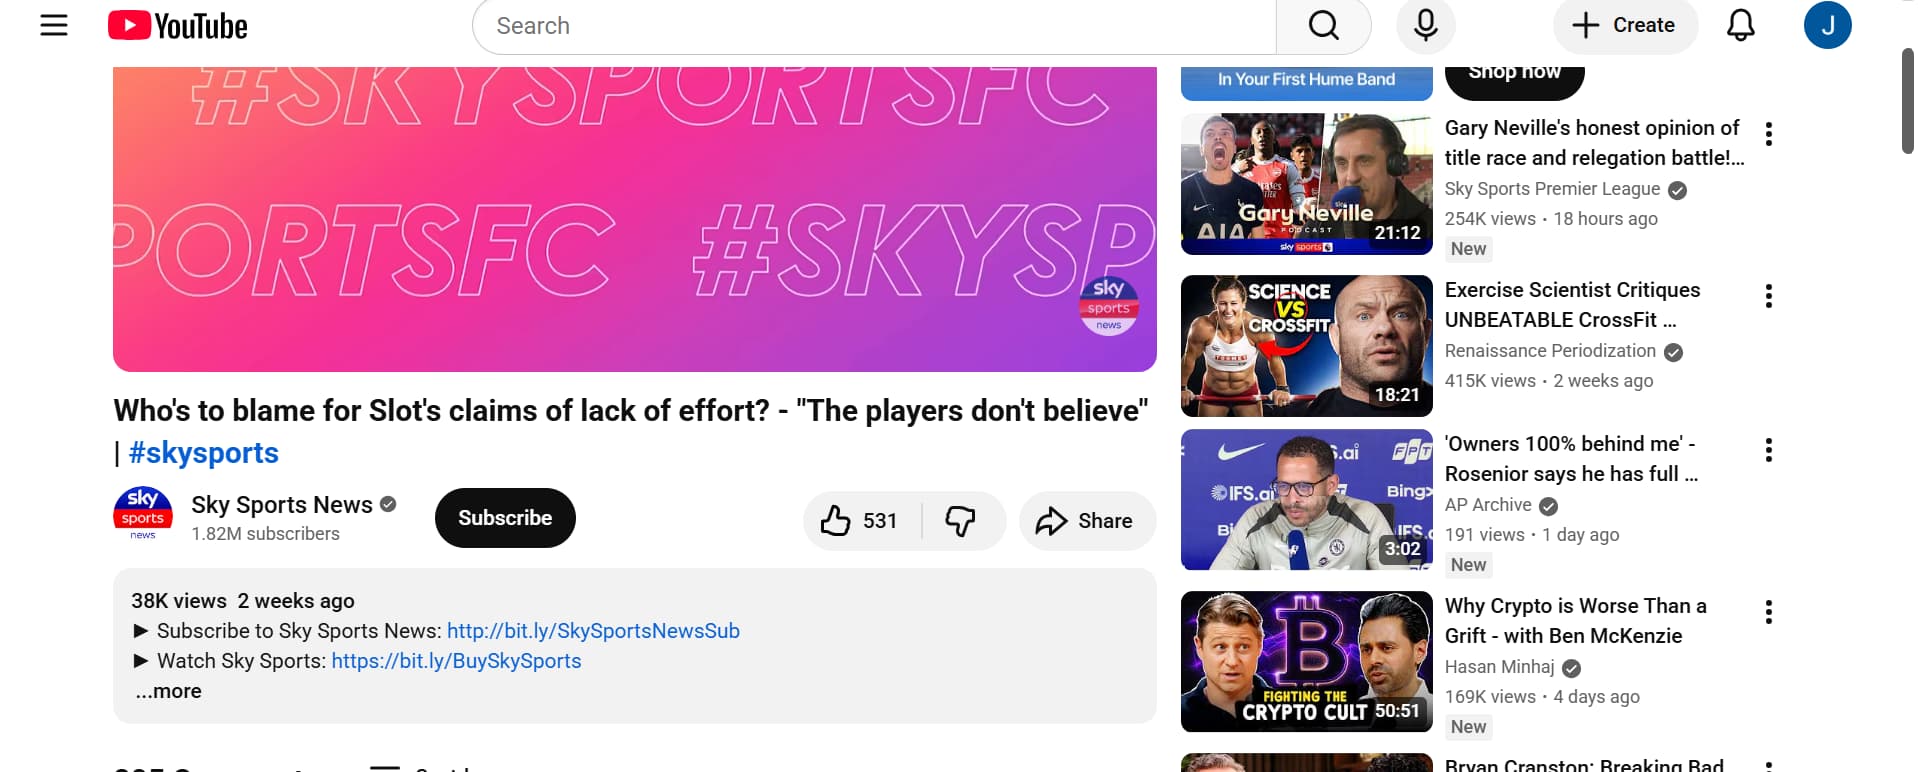This screenshot has width=1918, height=772.
Task: Click the YouTube logo home icon
Action: click(x=178, y=25)
